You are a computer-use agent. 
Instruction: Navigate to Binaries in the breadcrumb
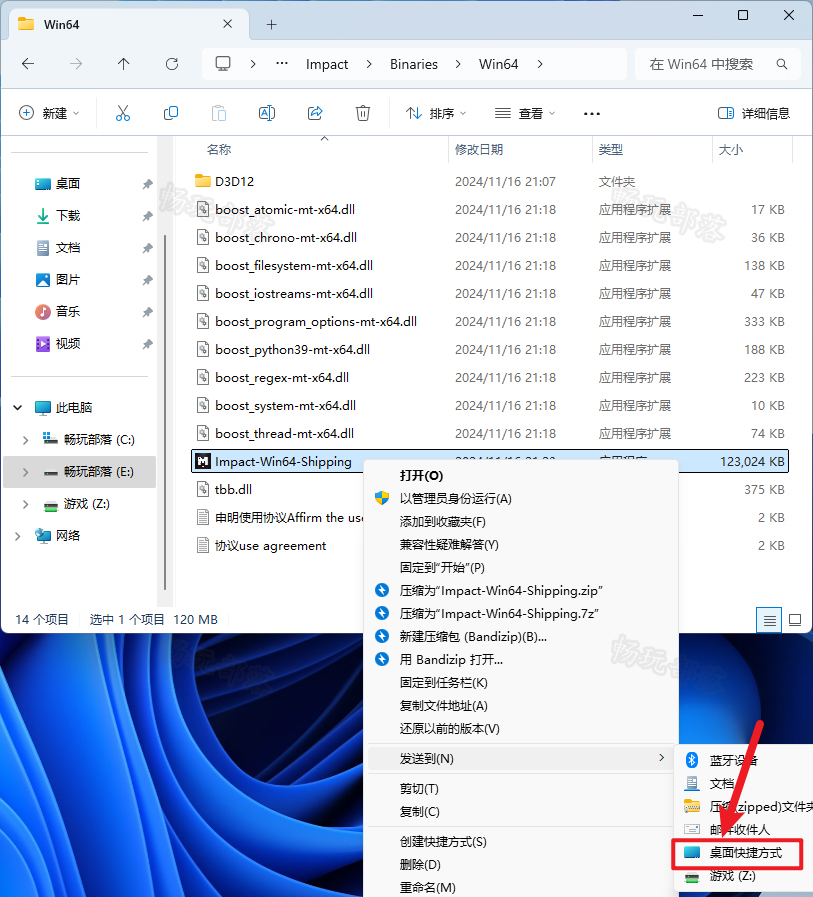[414, 64]
